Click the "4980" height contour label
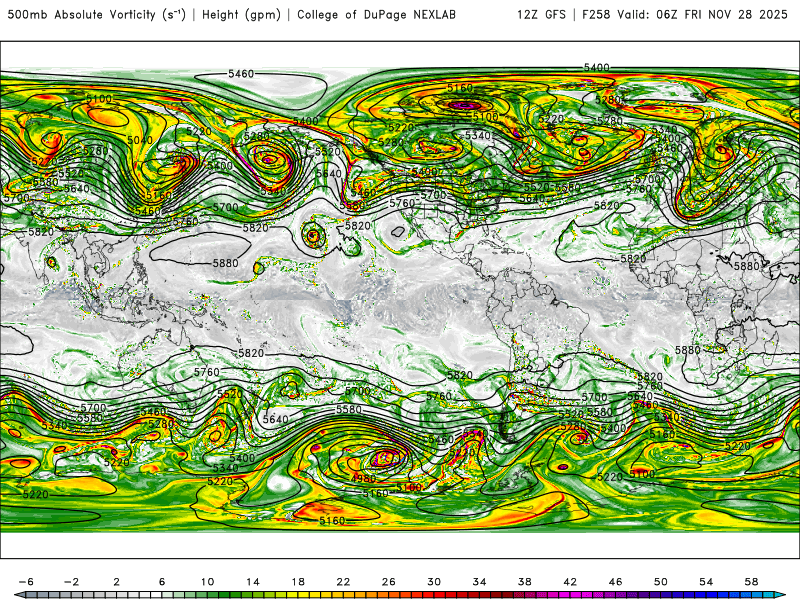 click(x=363, y=479)
